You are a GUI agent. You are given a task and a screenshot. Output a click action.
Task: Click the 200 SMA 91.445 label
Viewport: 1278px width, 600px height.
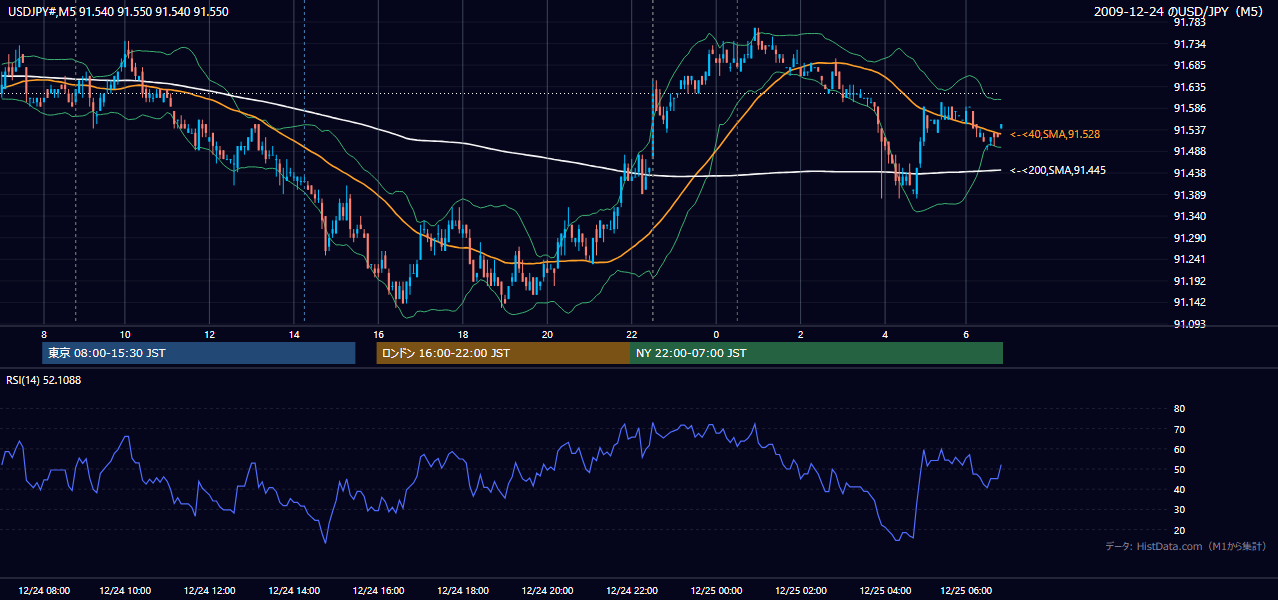[1058, 170]
